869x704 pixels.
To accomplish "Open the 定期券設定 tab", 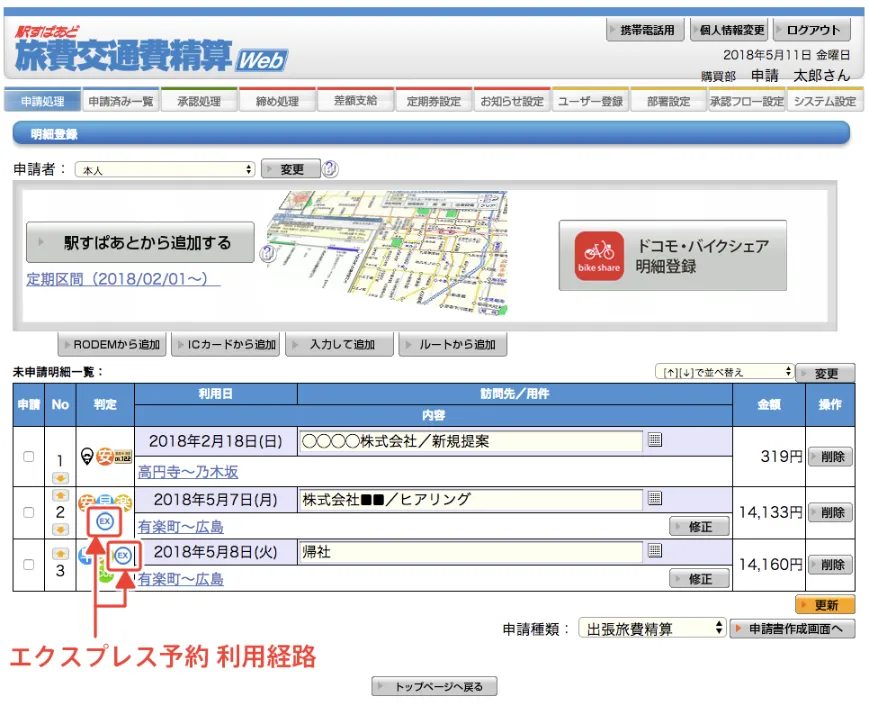I will 433,101.
